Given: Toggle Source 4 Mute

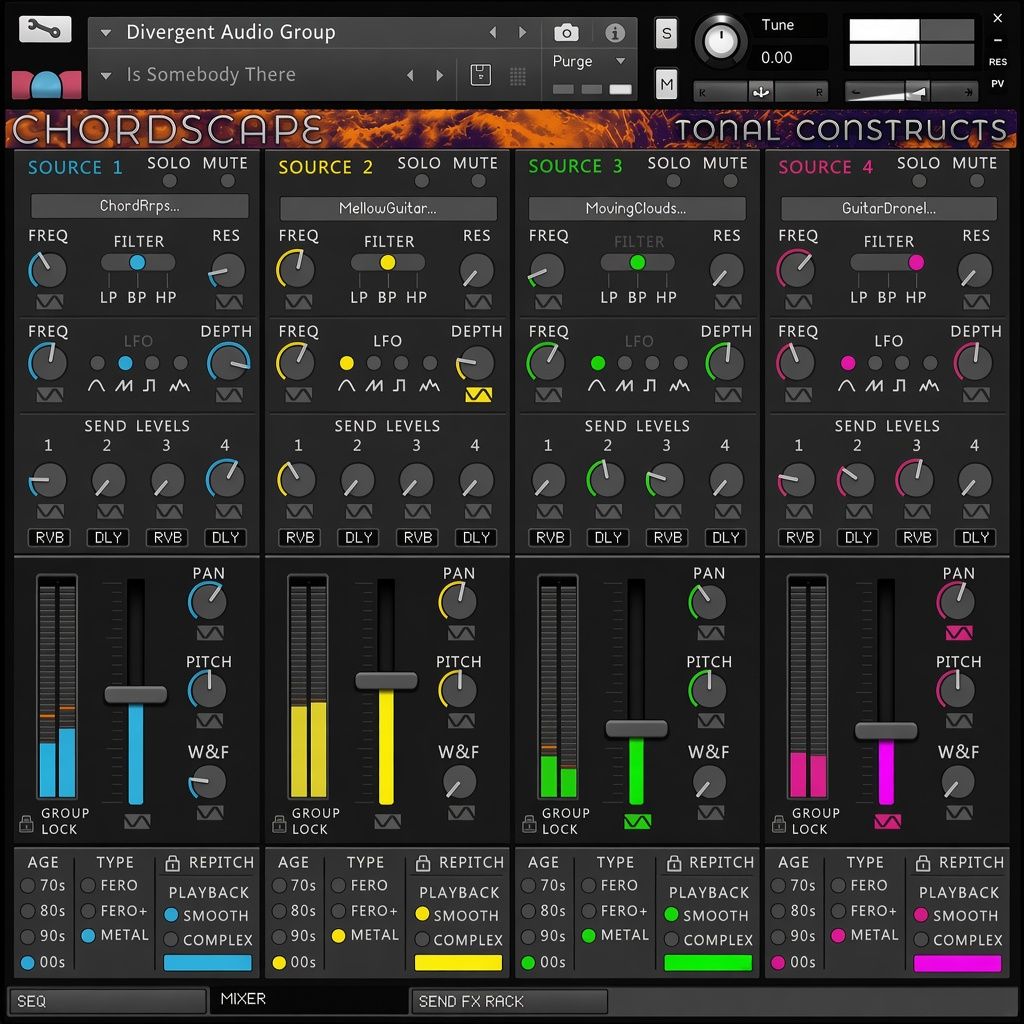Looking at the screenshot, I should click(977, 181).
